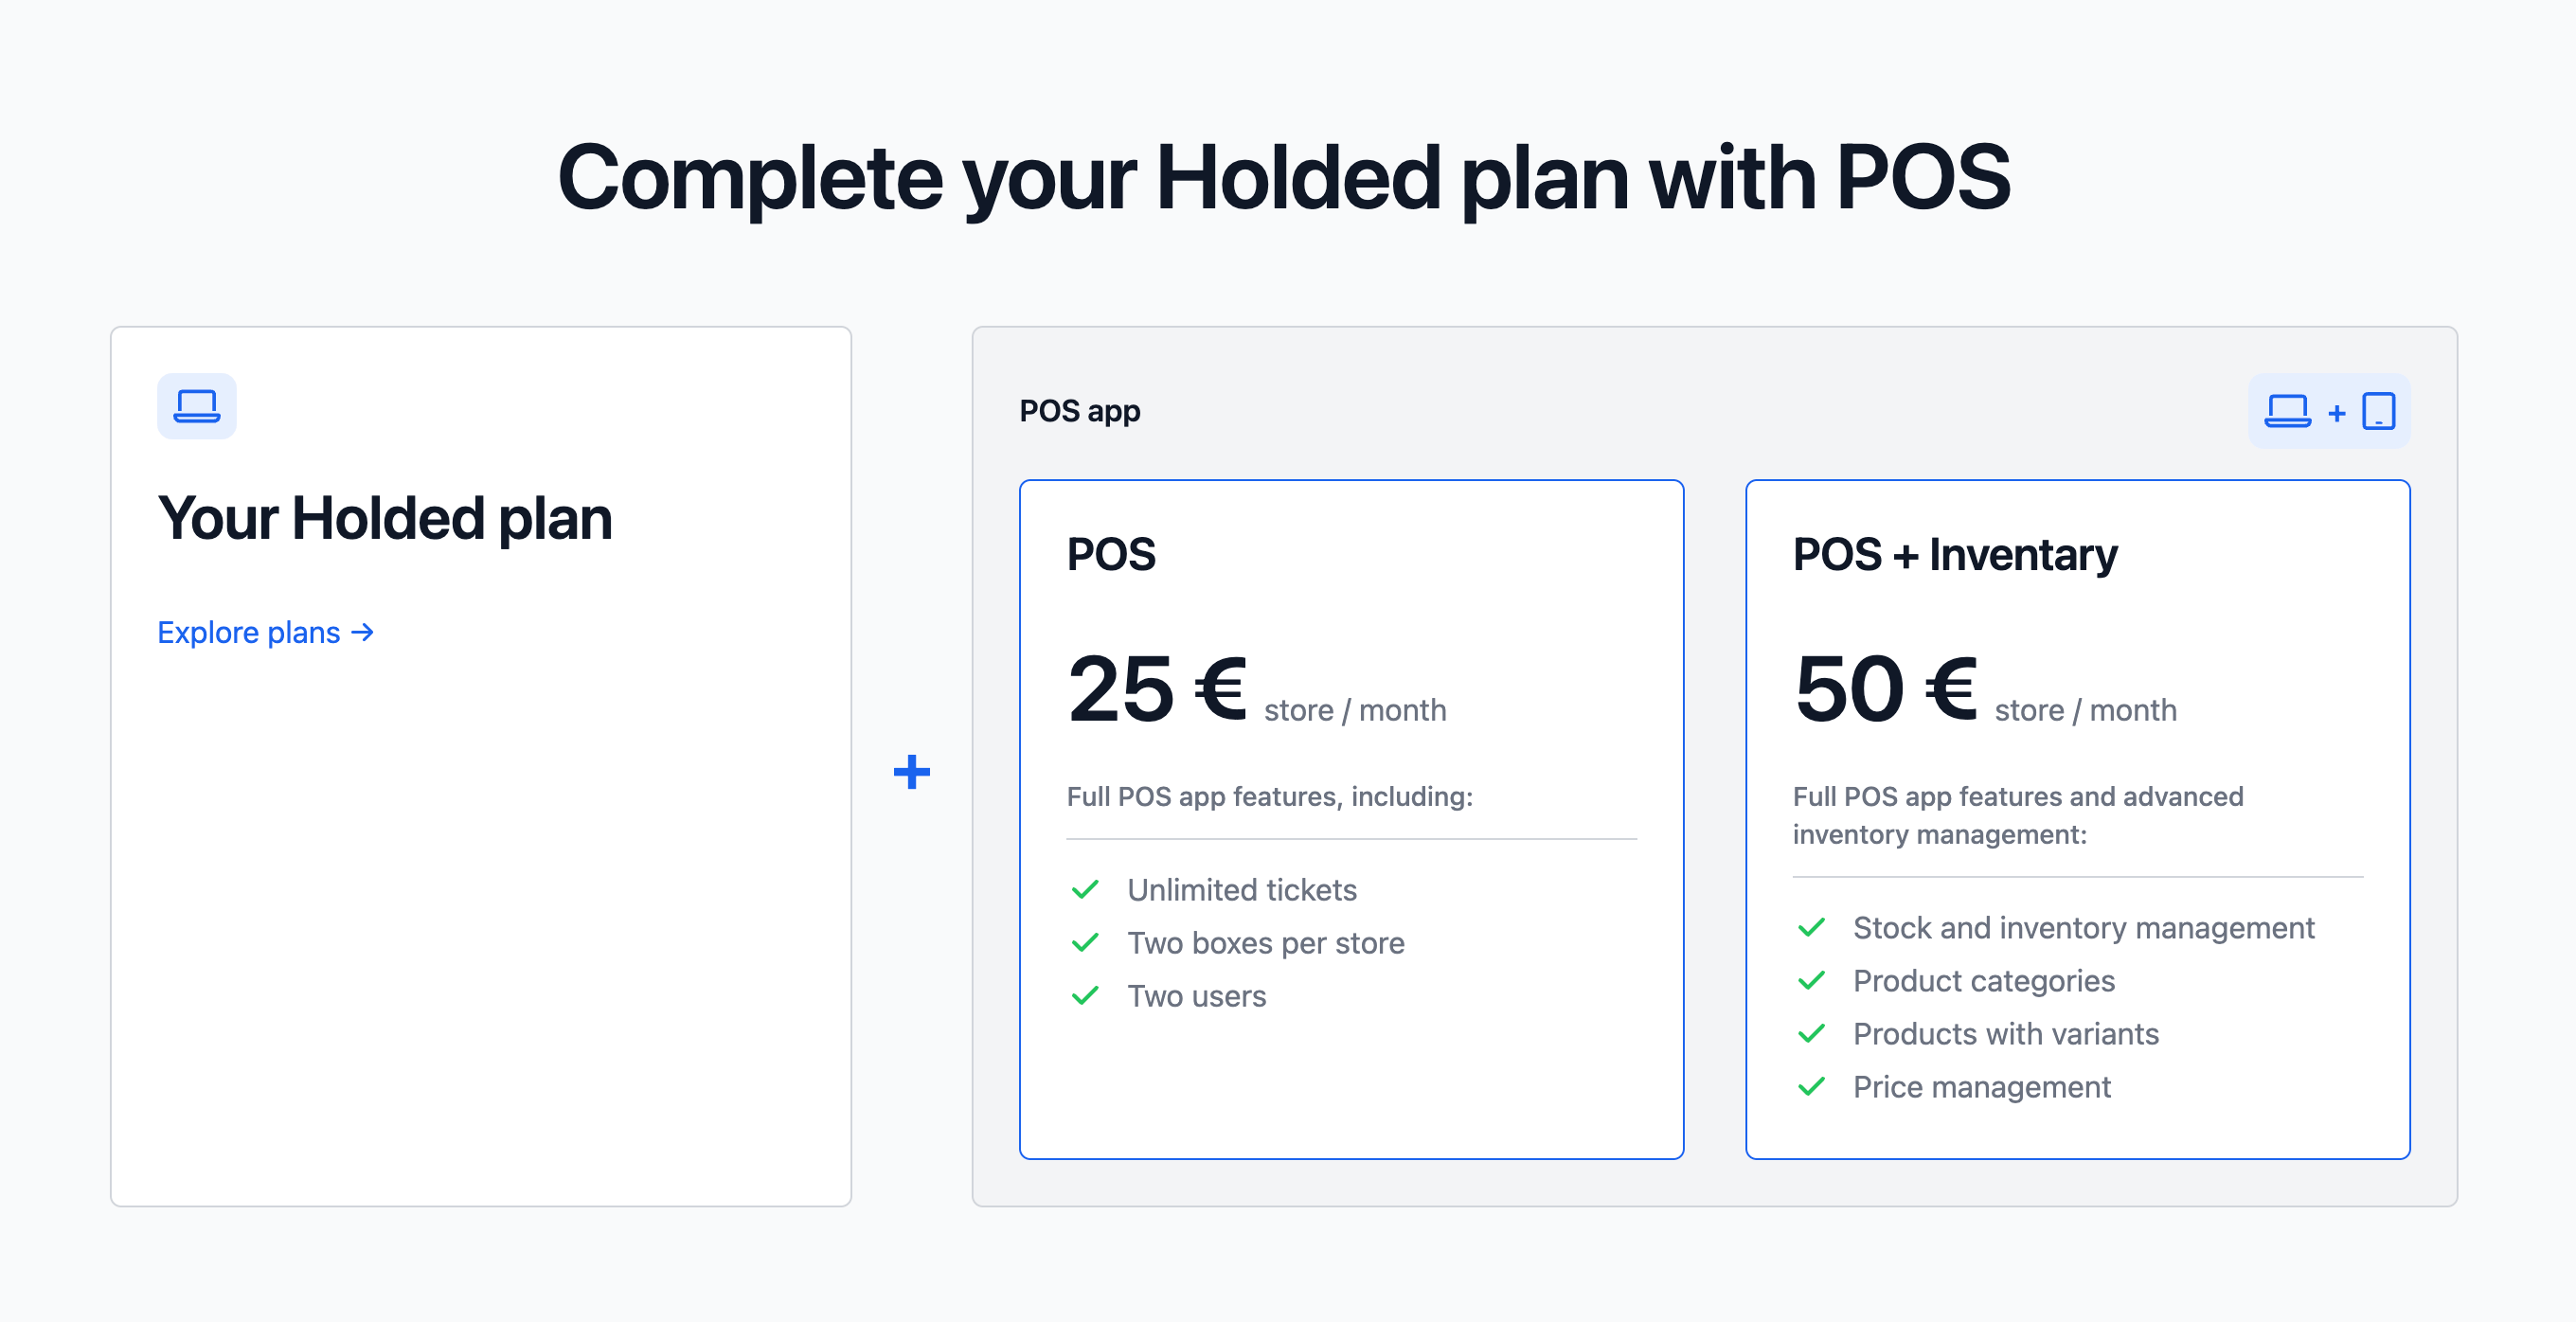Click the checkmark beside Two boxes per store
This screenshot has width=2576, height=1322.
click(x=1085, y=942)
